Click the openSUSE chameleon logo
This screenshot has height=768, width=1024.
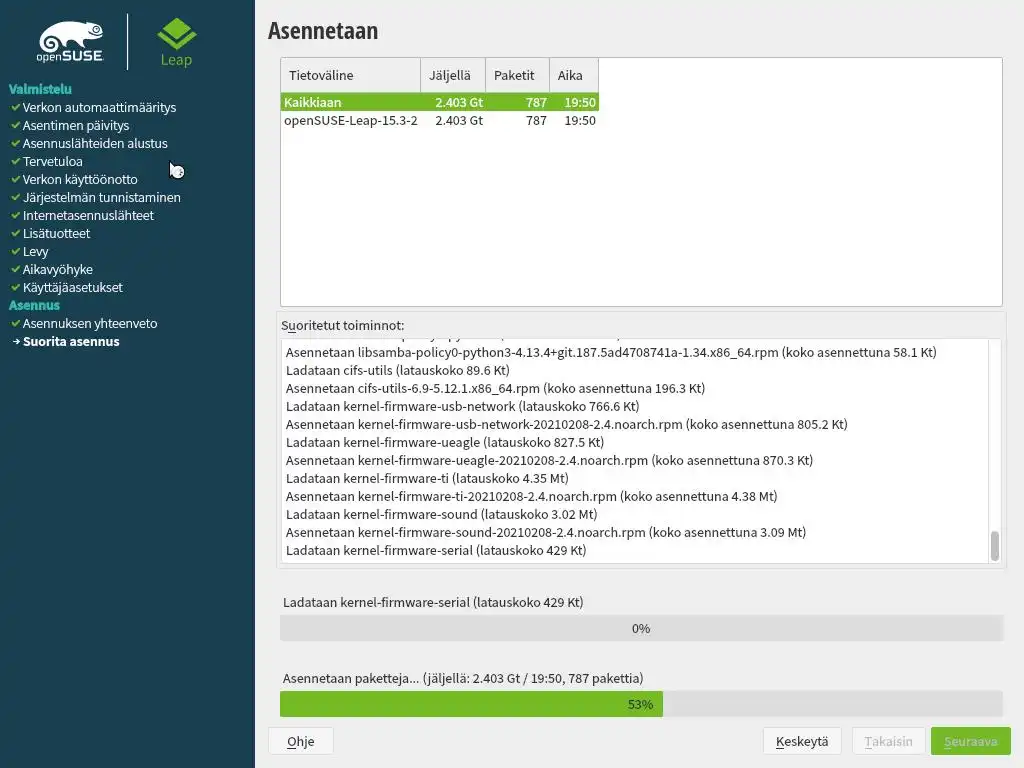coord(71,42)
